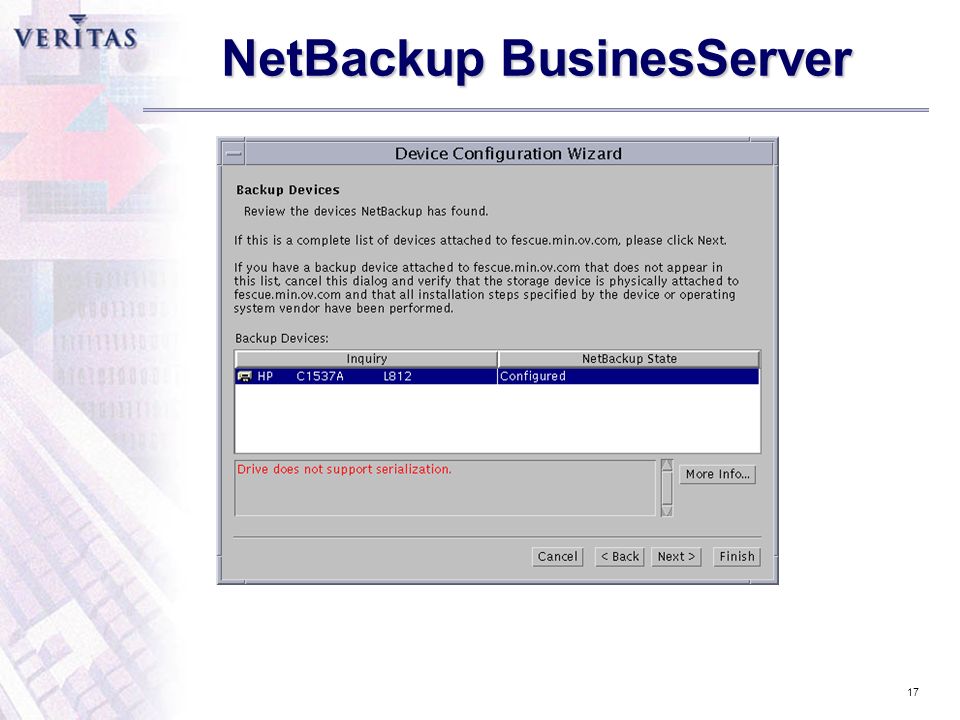Screen dimensions: 960x720
Task: Sort by the Inquiry column header
Action: (366, 359)
